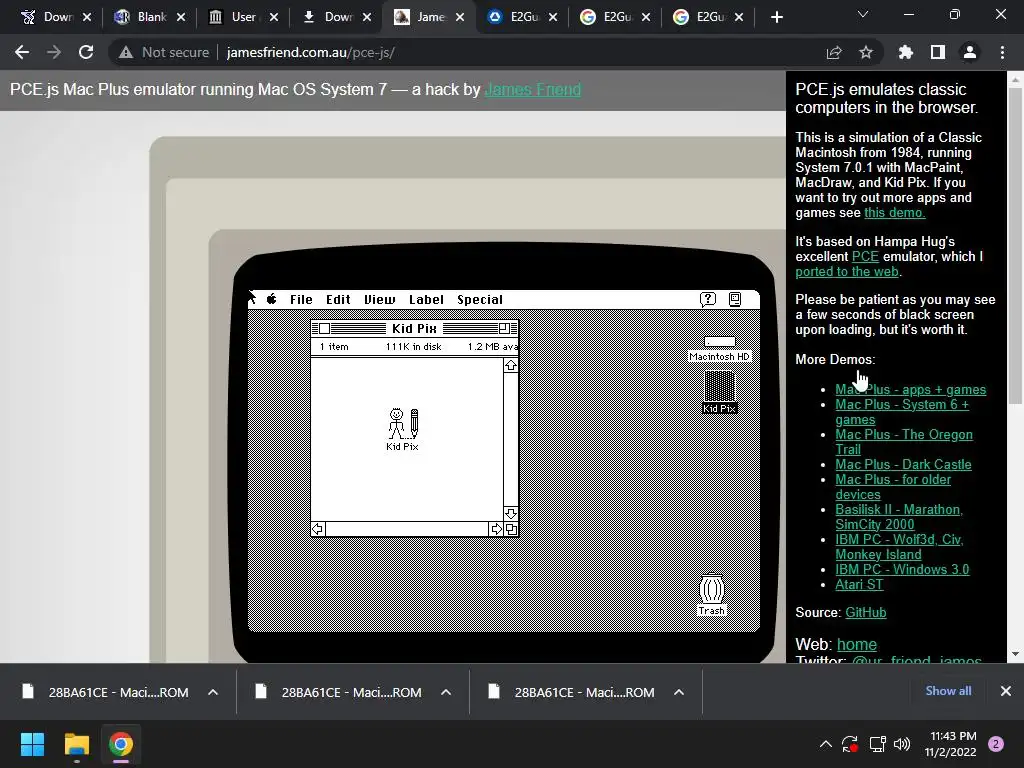
Task: Open the Chrome extensions puzzle icon
Action: click(x=906, y=52)
